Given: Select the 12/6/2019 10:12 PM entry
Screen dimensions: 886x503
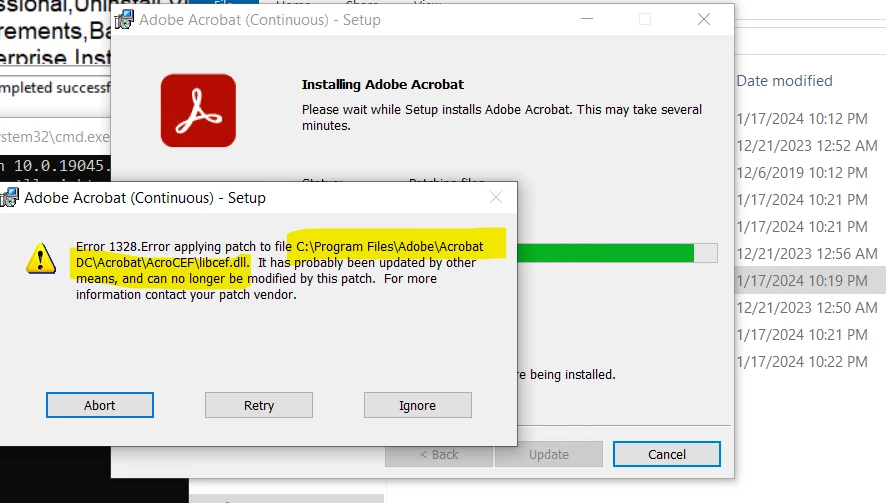Looking at the screenshot, I should tap(802, 173).
